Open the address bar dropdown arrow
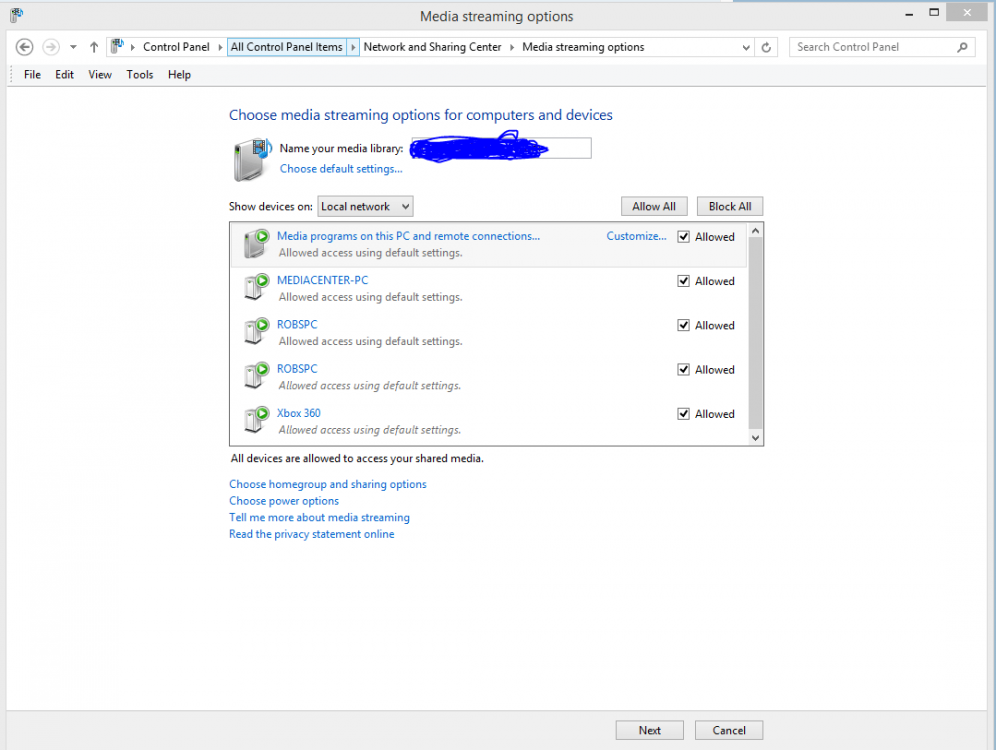This screenshot has height=750, width=996. click(x=745, y=46)
